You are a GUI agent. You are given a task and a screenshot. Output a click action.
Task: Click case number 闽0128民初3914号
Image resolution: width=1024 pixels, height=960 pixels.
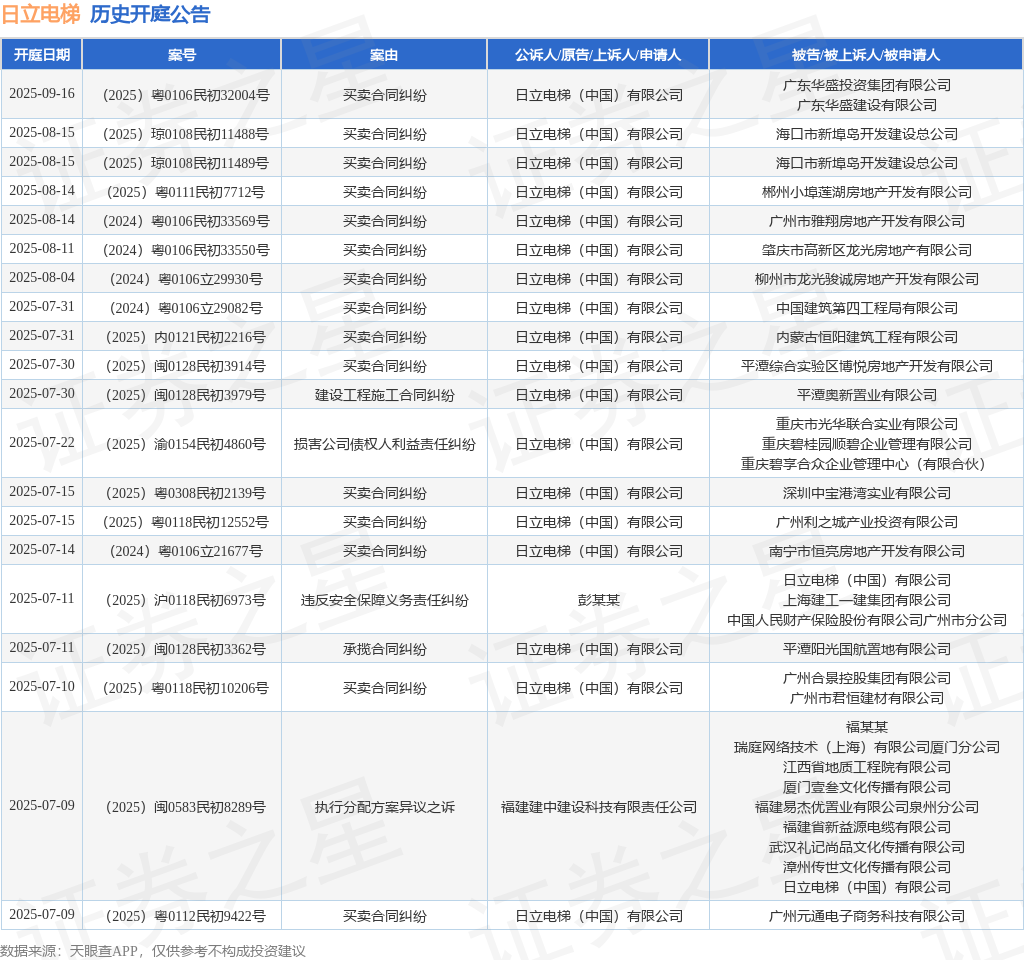click(x=186, y=366)
